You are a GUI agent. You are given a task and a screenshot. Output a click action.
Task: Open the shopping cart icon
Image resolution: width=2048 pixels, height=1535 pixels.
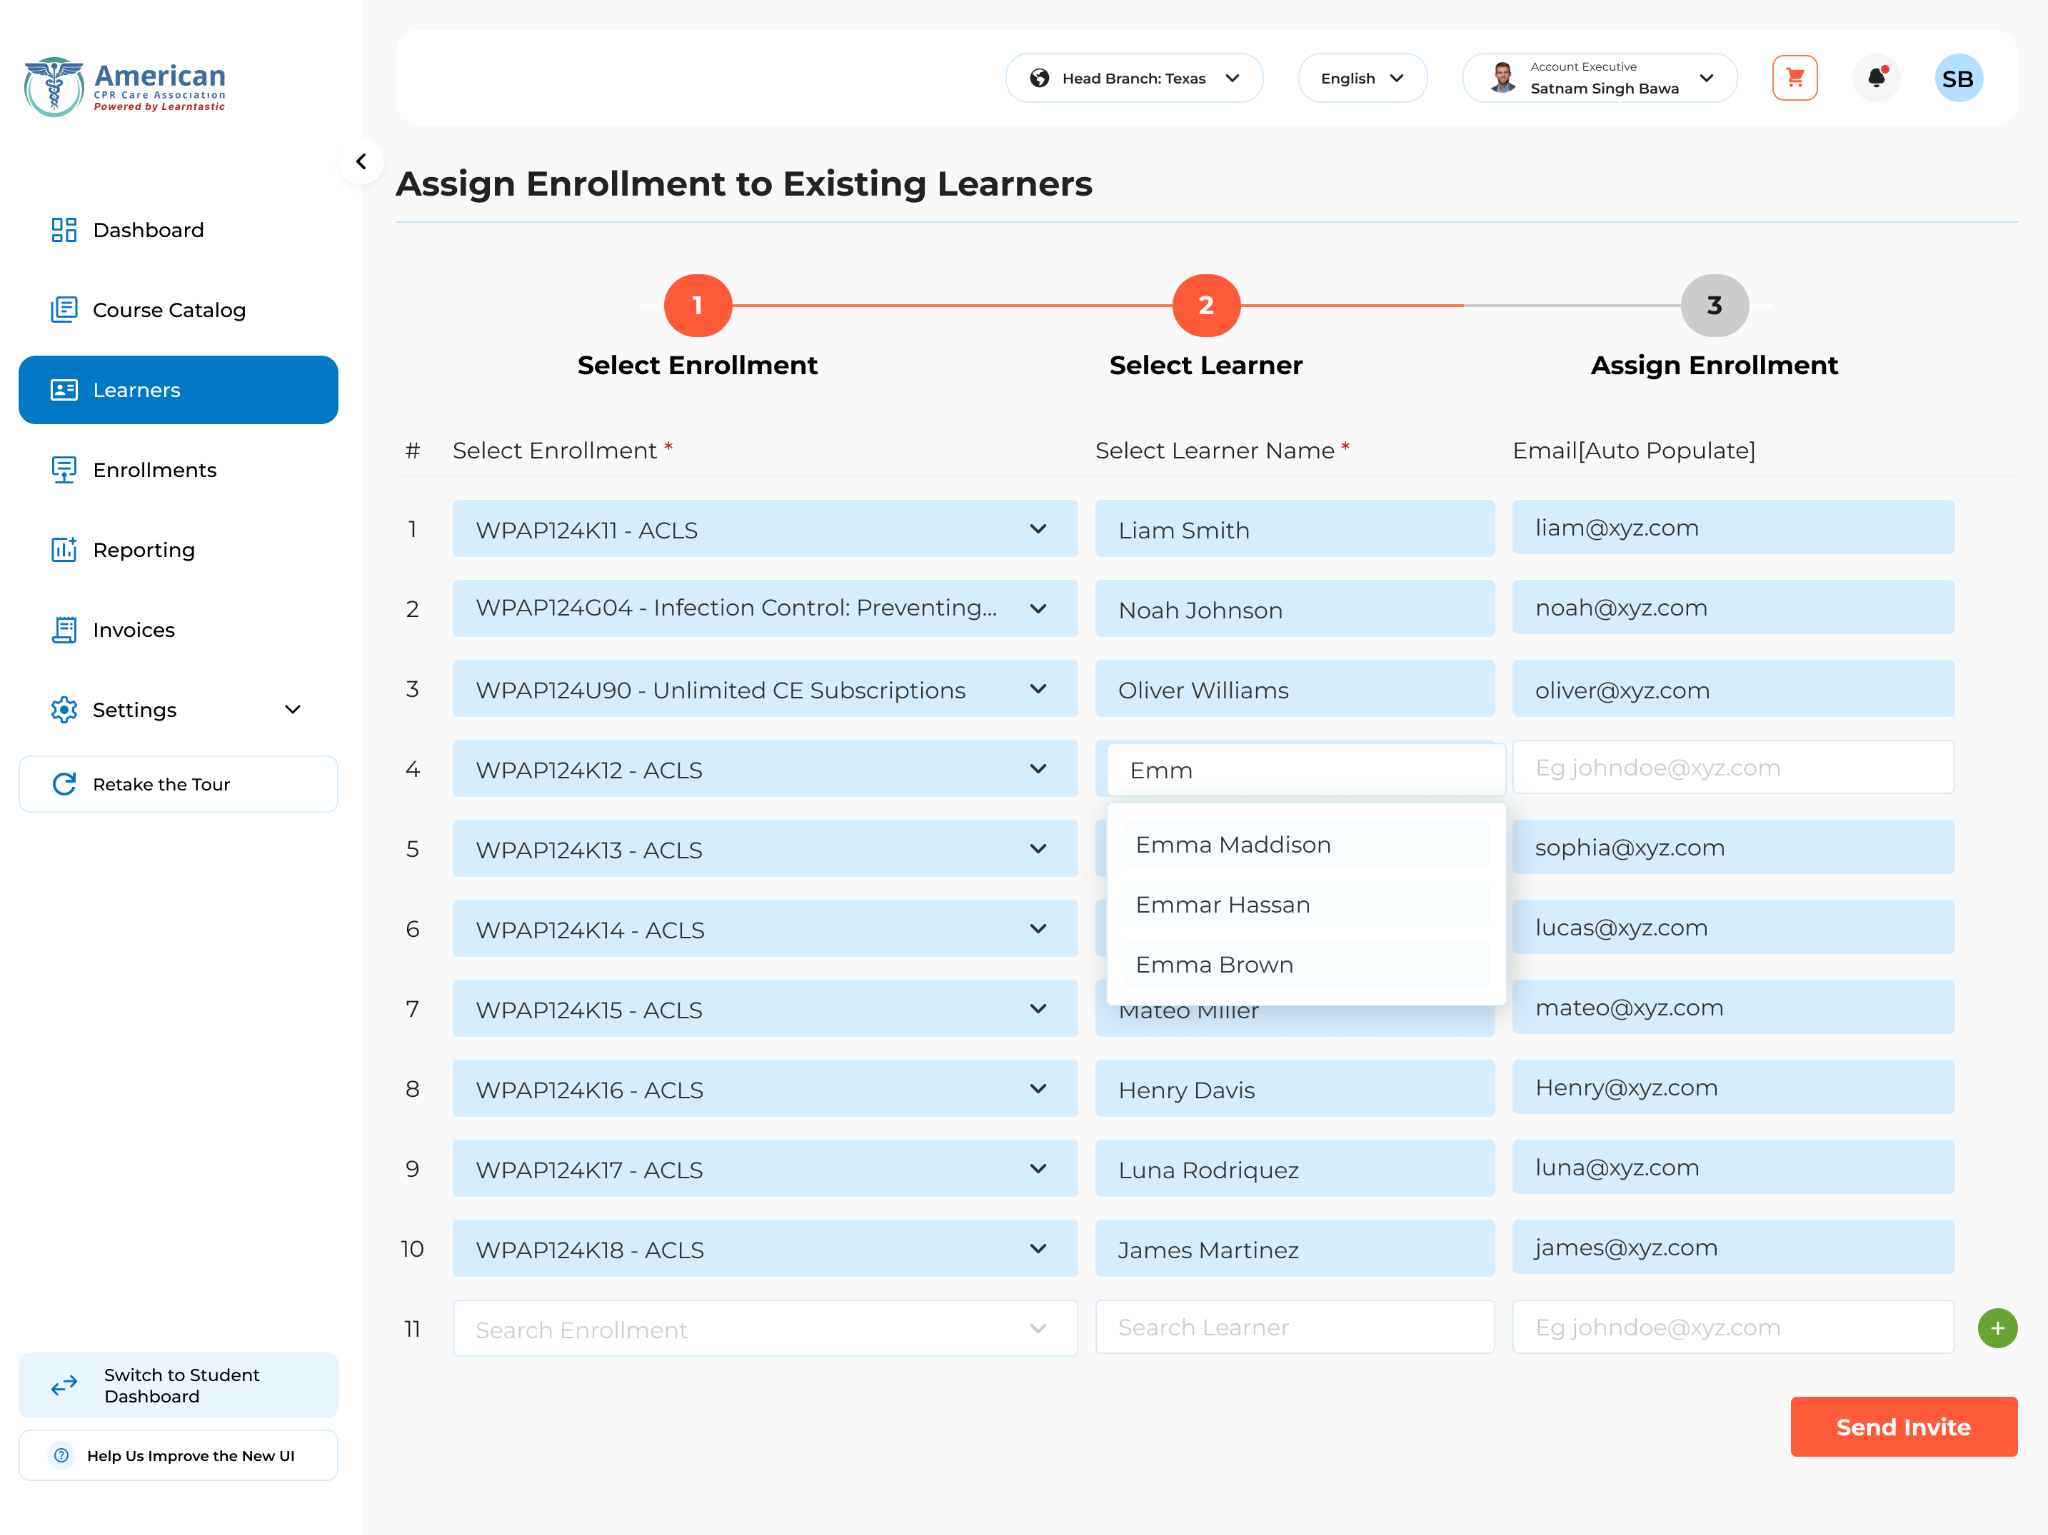(1794, 78)
